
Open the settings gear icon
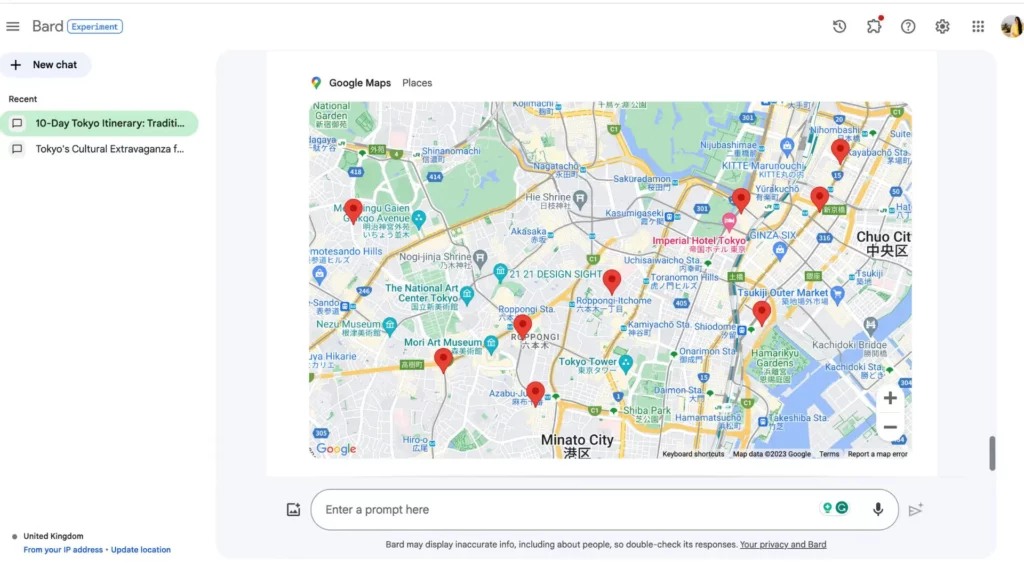(x=942, y=27)
